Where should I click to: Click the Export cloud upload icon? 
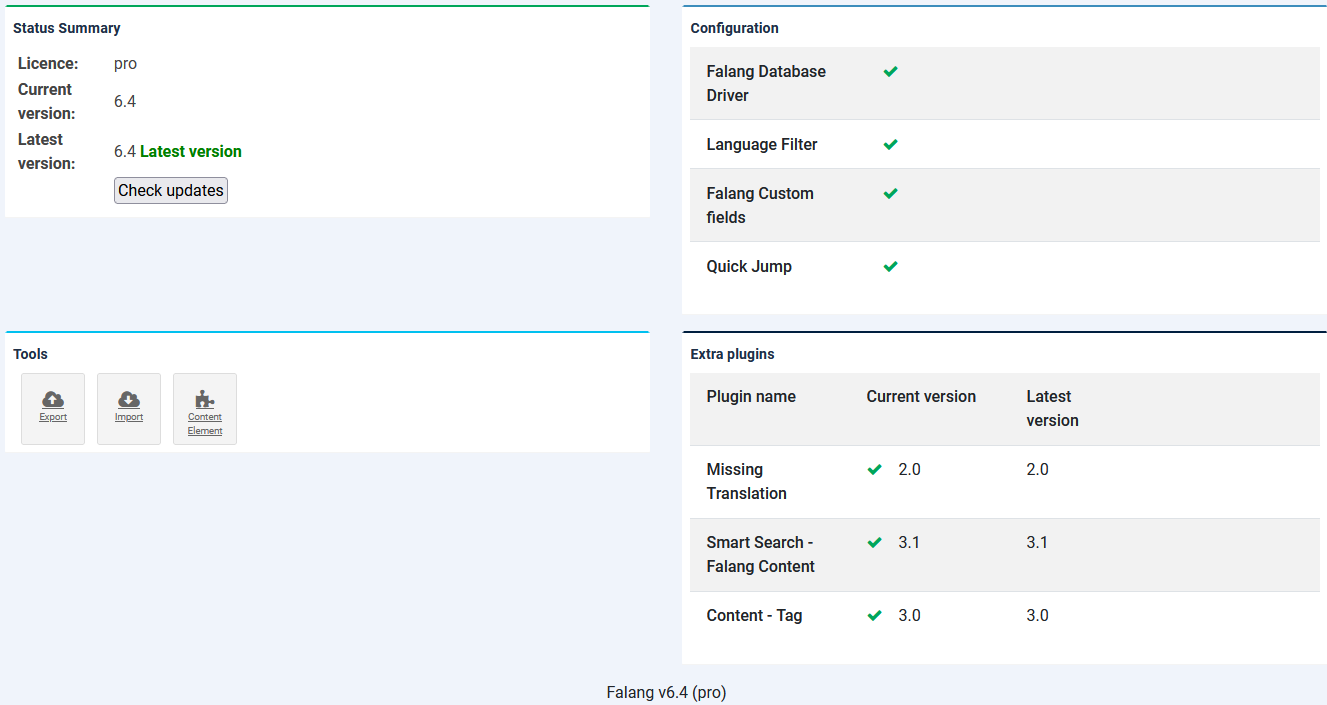pyautogui.click(x=53, y=400)
